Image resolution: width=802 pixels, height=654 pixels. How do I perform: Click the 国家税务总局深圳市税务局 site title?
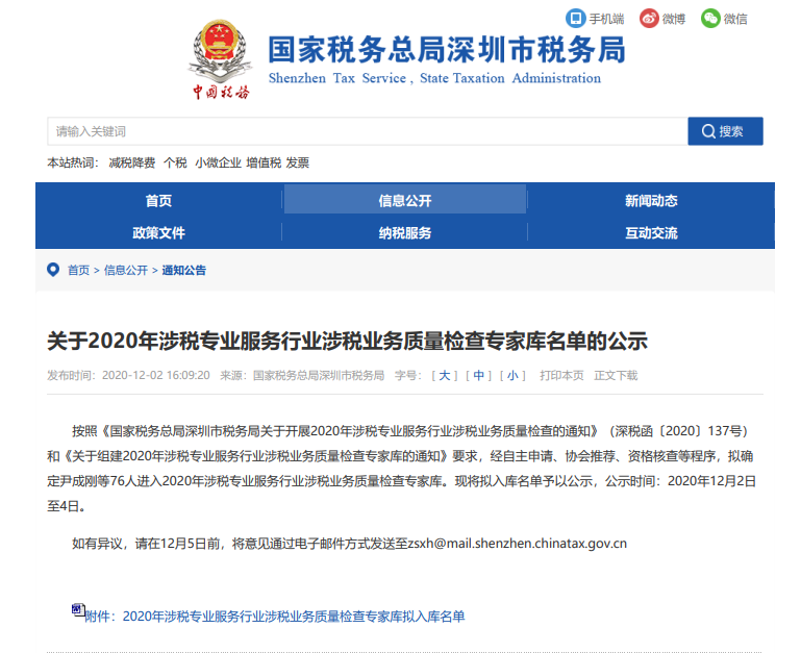tap(447, 50)
